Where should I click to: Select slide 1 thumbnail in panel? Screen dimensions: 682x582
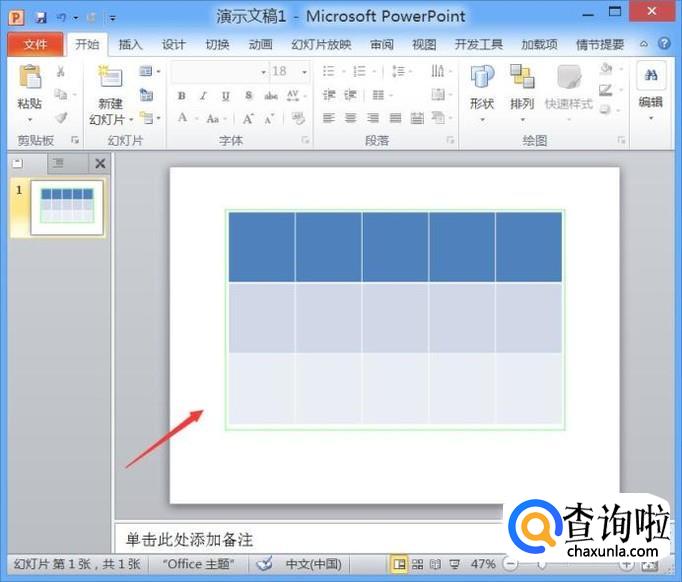(x=67, y=207)
